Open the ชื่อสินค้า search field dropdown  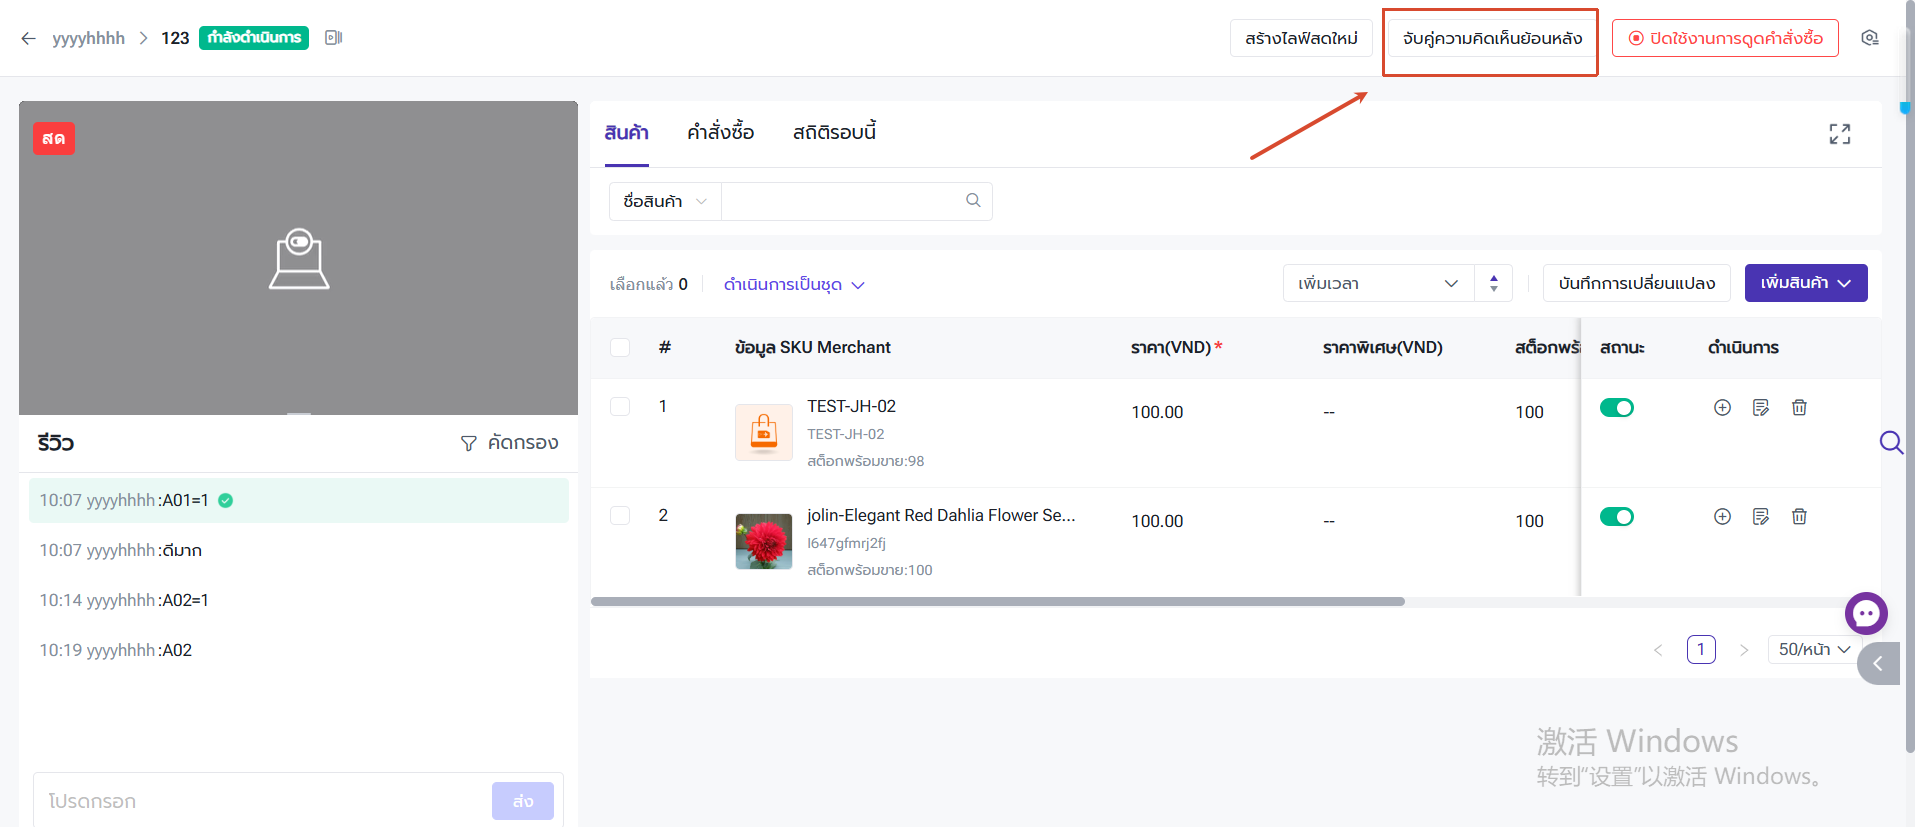point(665,201)
